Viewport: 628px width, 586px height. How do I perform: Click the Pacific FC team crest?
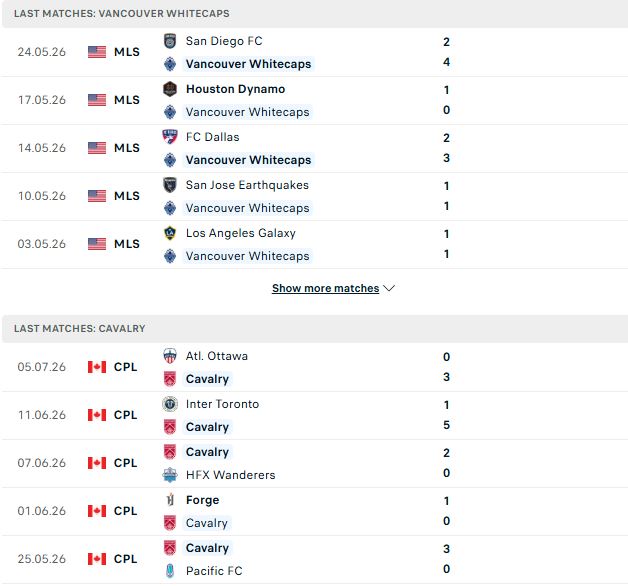pyautogui.click(x=170, y=571)
